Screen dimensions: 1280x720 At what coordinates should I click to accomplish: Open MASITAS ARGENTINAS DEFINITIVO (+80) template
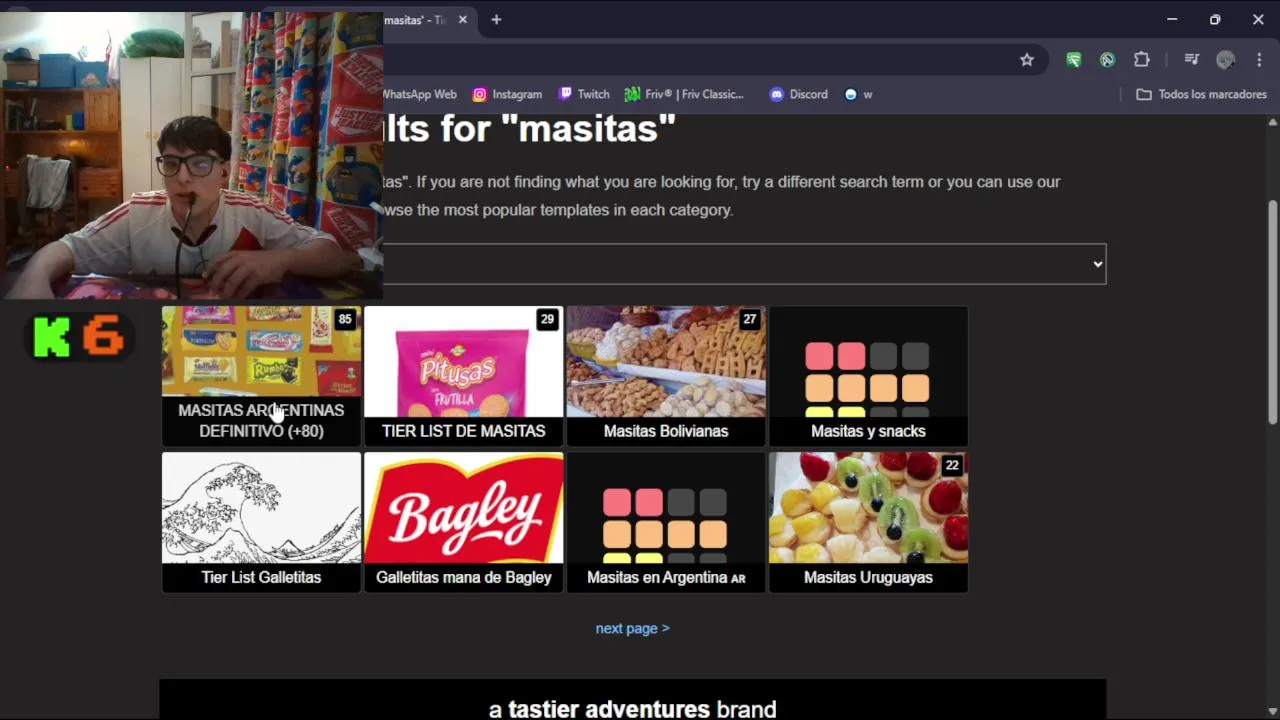click(x=261, y=376)
